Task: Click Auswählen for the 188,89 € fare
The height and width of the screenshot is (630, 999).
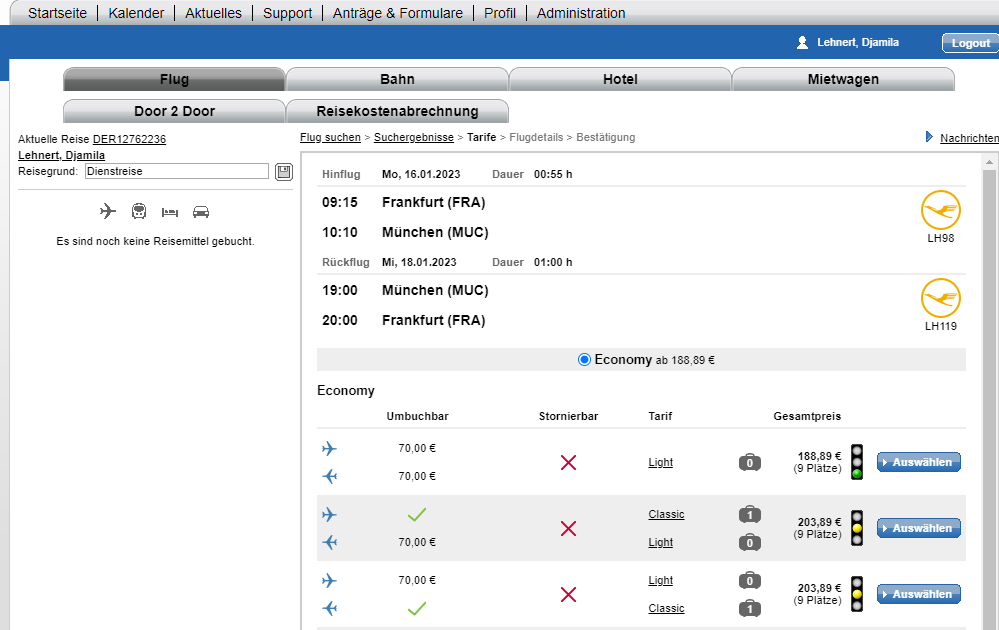Action: pos(918,462)
